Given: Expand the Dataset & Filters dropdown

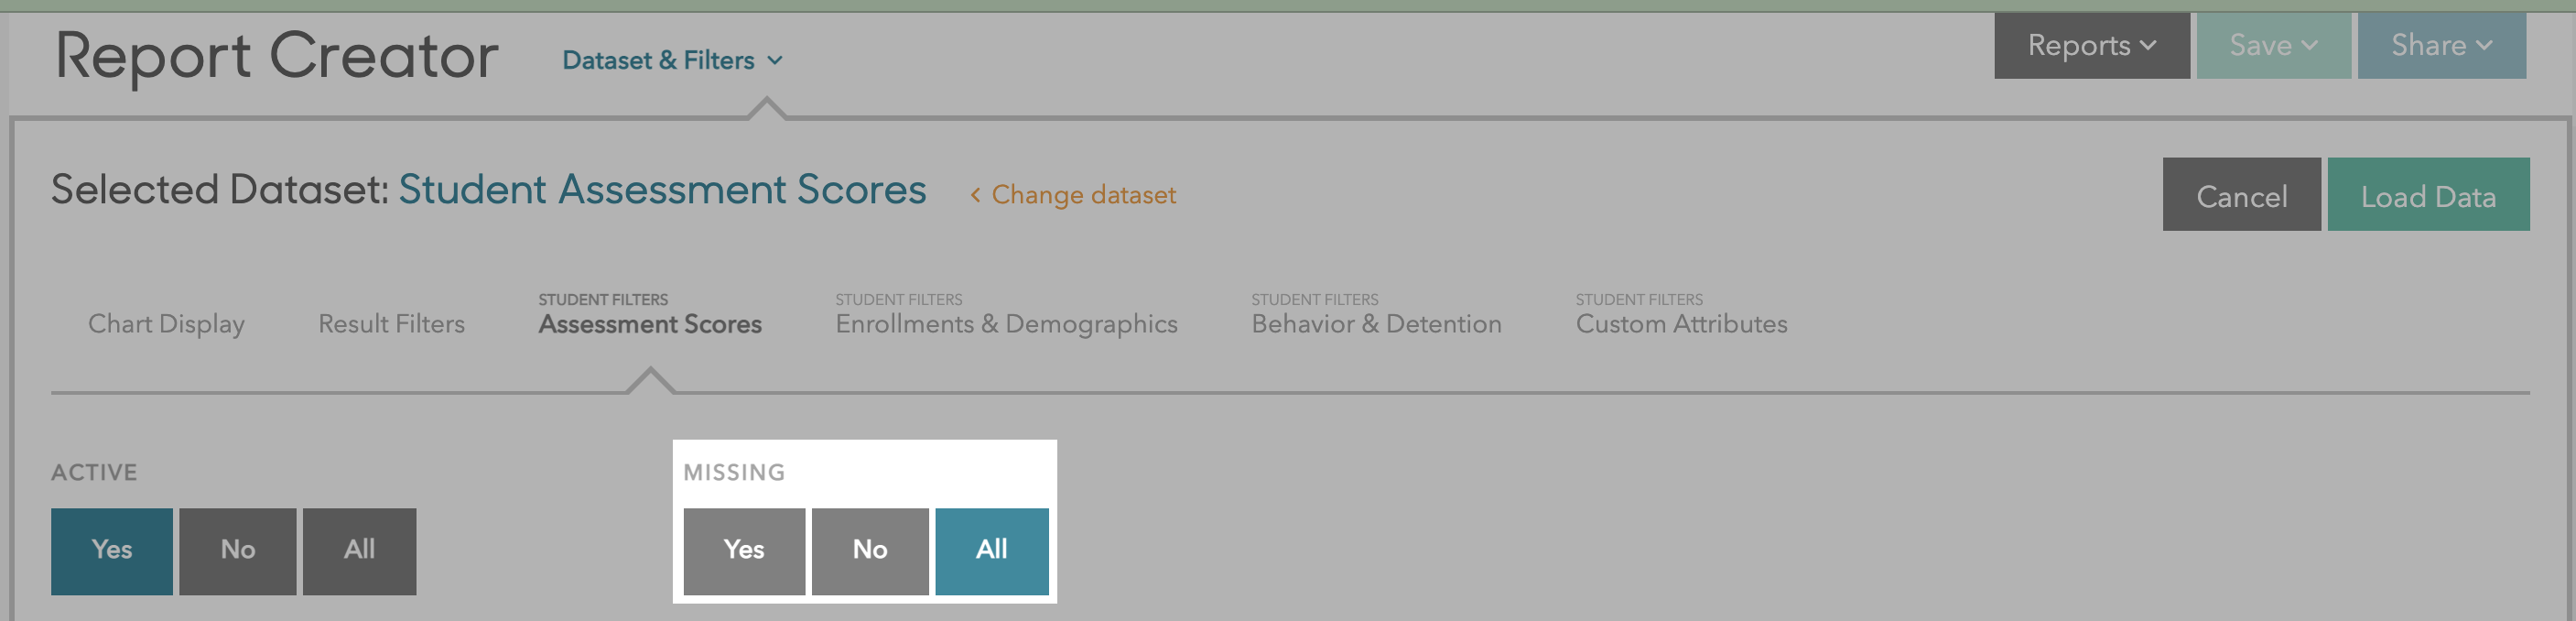Looking at the screenshot, I should (671, 61).
